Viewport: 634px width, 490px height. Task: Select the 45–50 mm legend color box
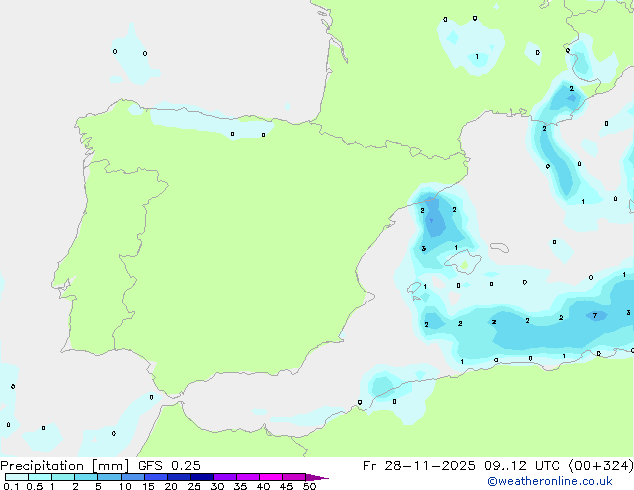(294, 477)
